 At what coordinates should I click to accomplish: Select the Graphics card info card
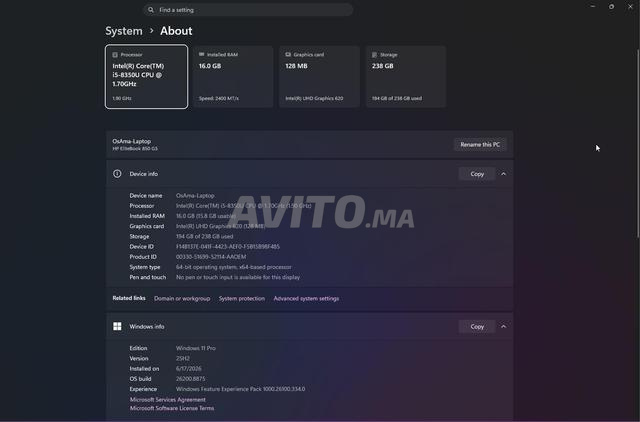point(319,77)
